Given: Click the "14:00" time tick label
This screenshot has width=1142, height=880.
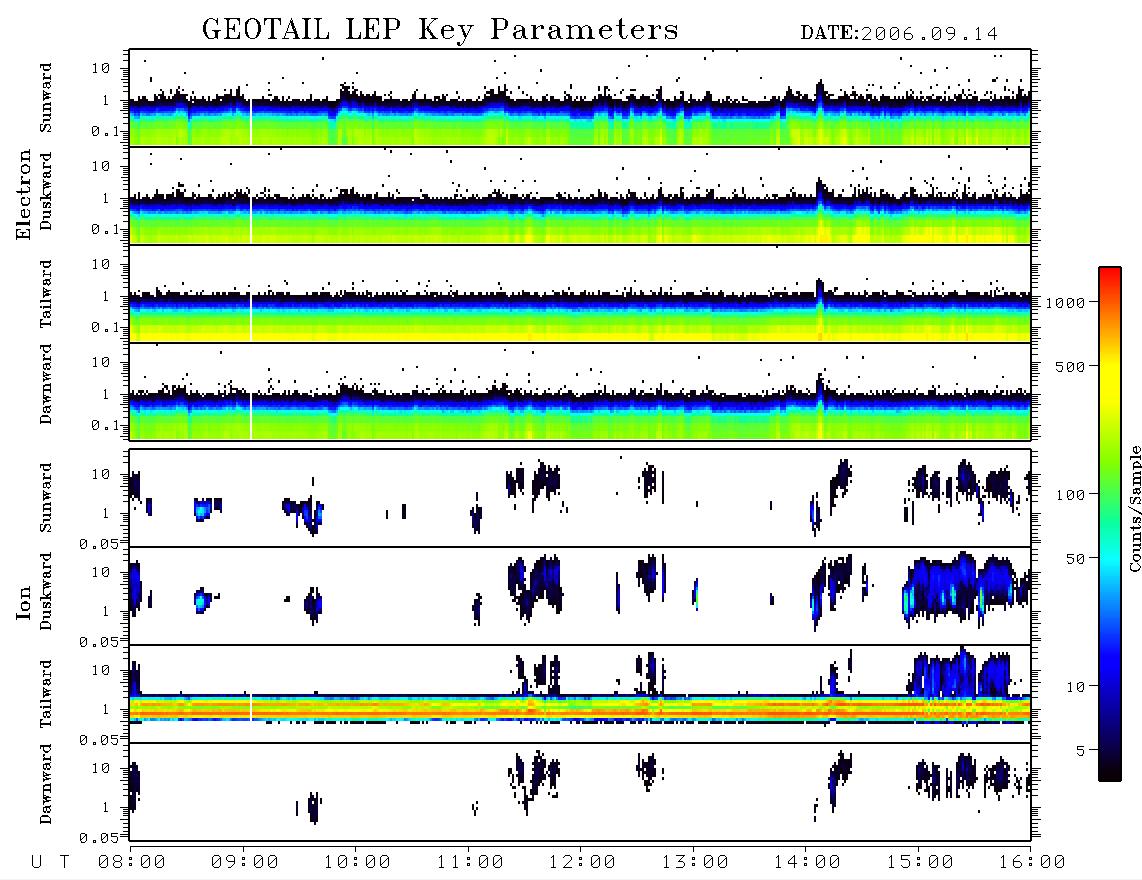Looking at the screenshot, I should tap(807, 863).
